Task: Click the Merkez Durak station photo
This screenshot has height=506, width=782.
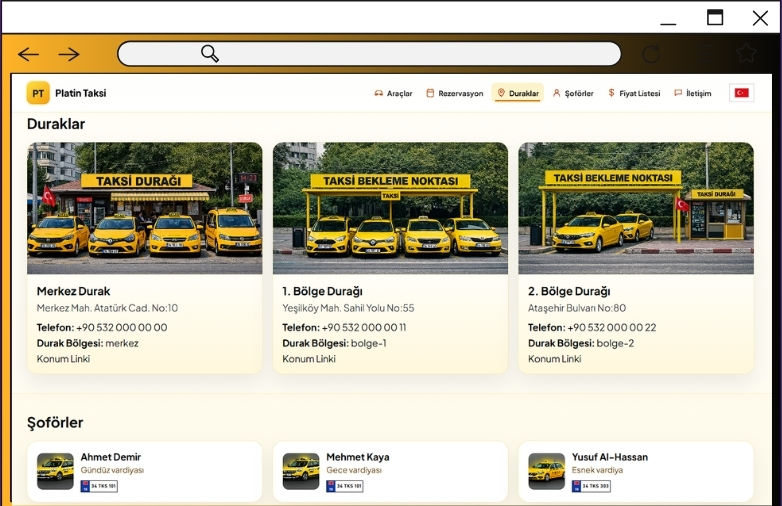Action: point(144,208)
